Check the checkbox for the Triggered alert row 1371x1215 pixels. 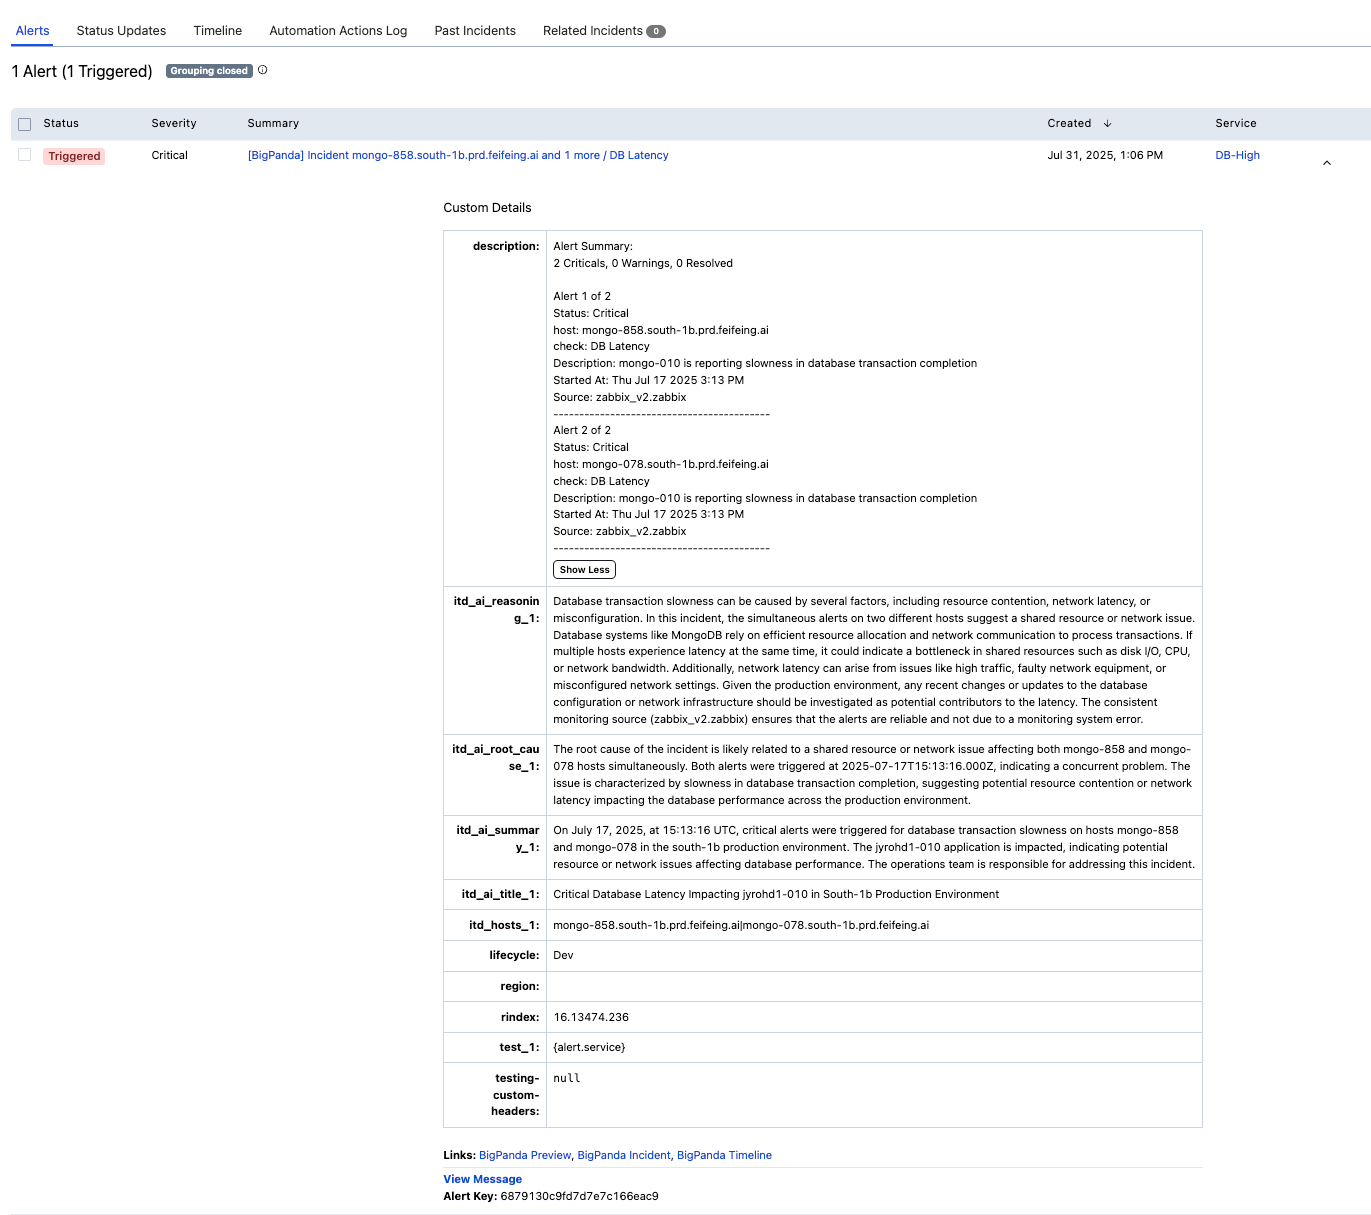pos(24,155)
